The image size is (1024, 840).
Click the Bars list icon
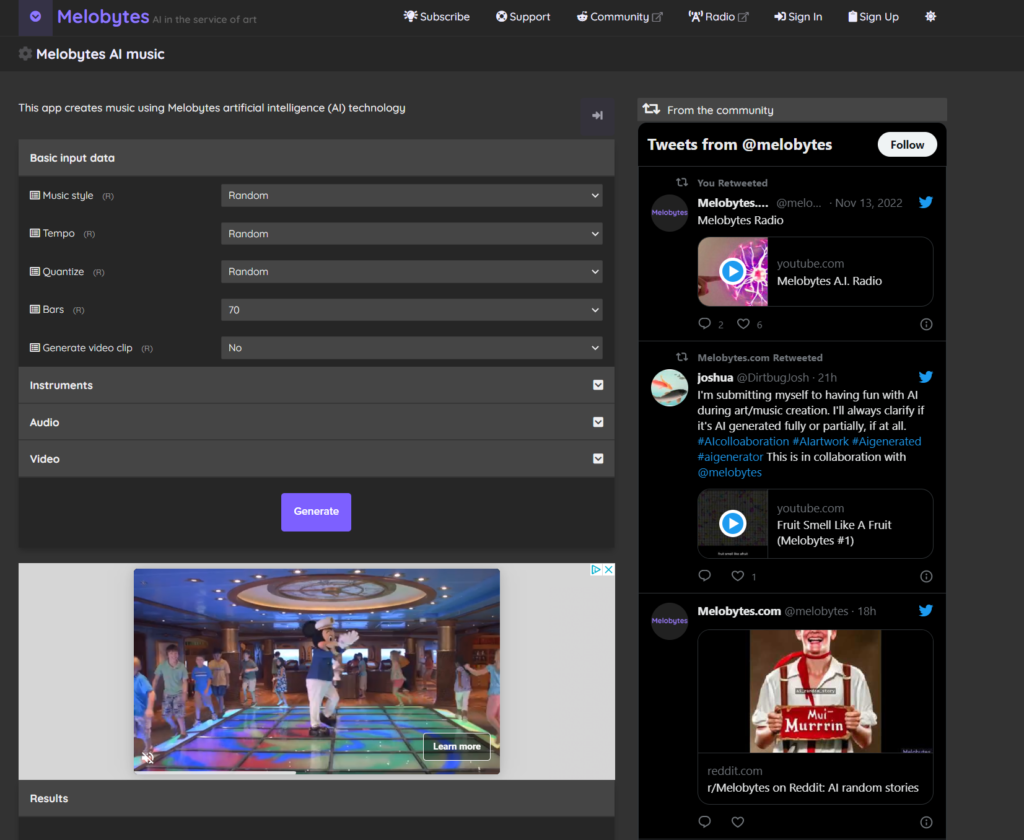pyautogui.click(x=35, y=310)
